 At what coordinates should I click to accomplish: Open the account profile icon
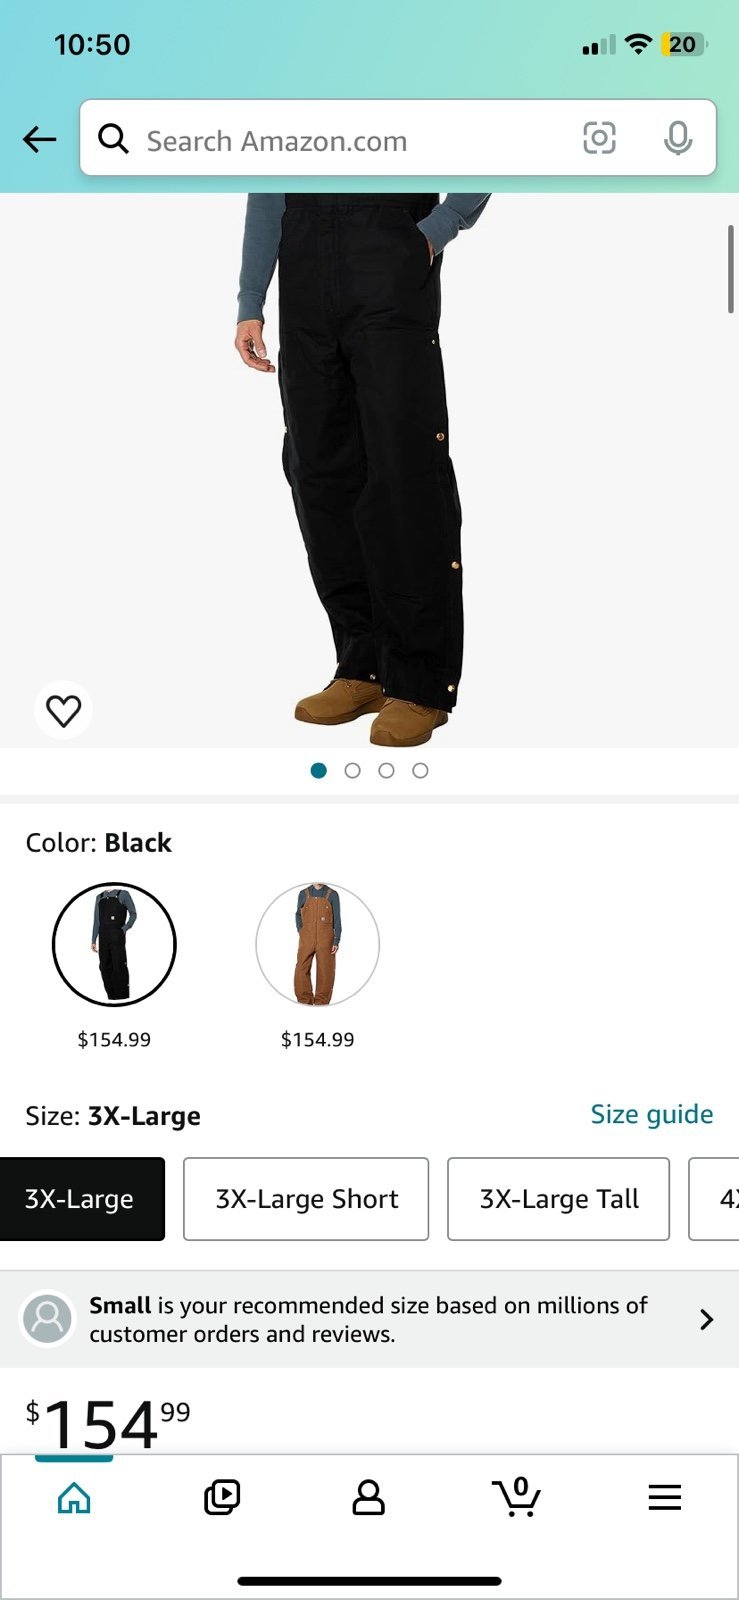point(368,1497)
